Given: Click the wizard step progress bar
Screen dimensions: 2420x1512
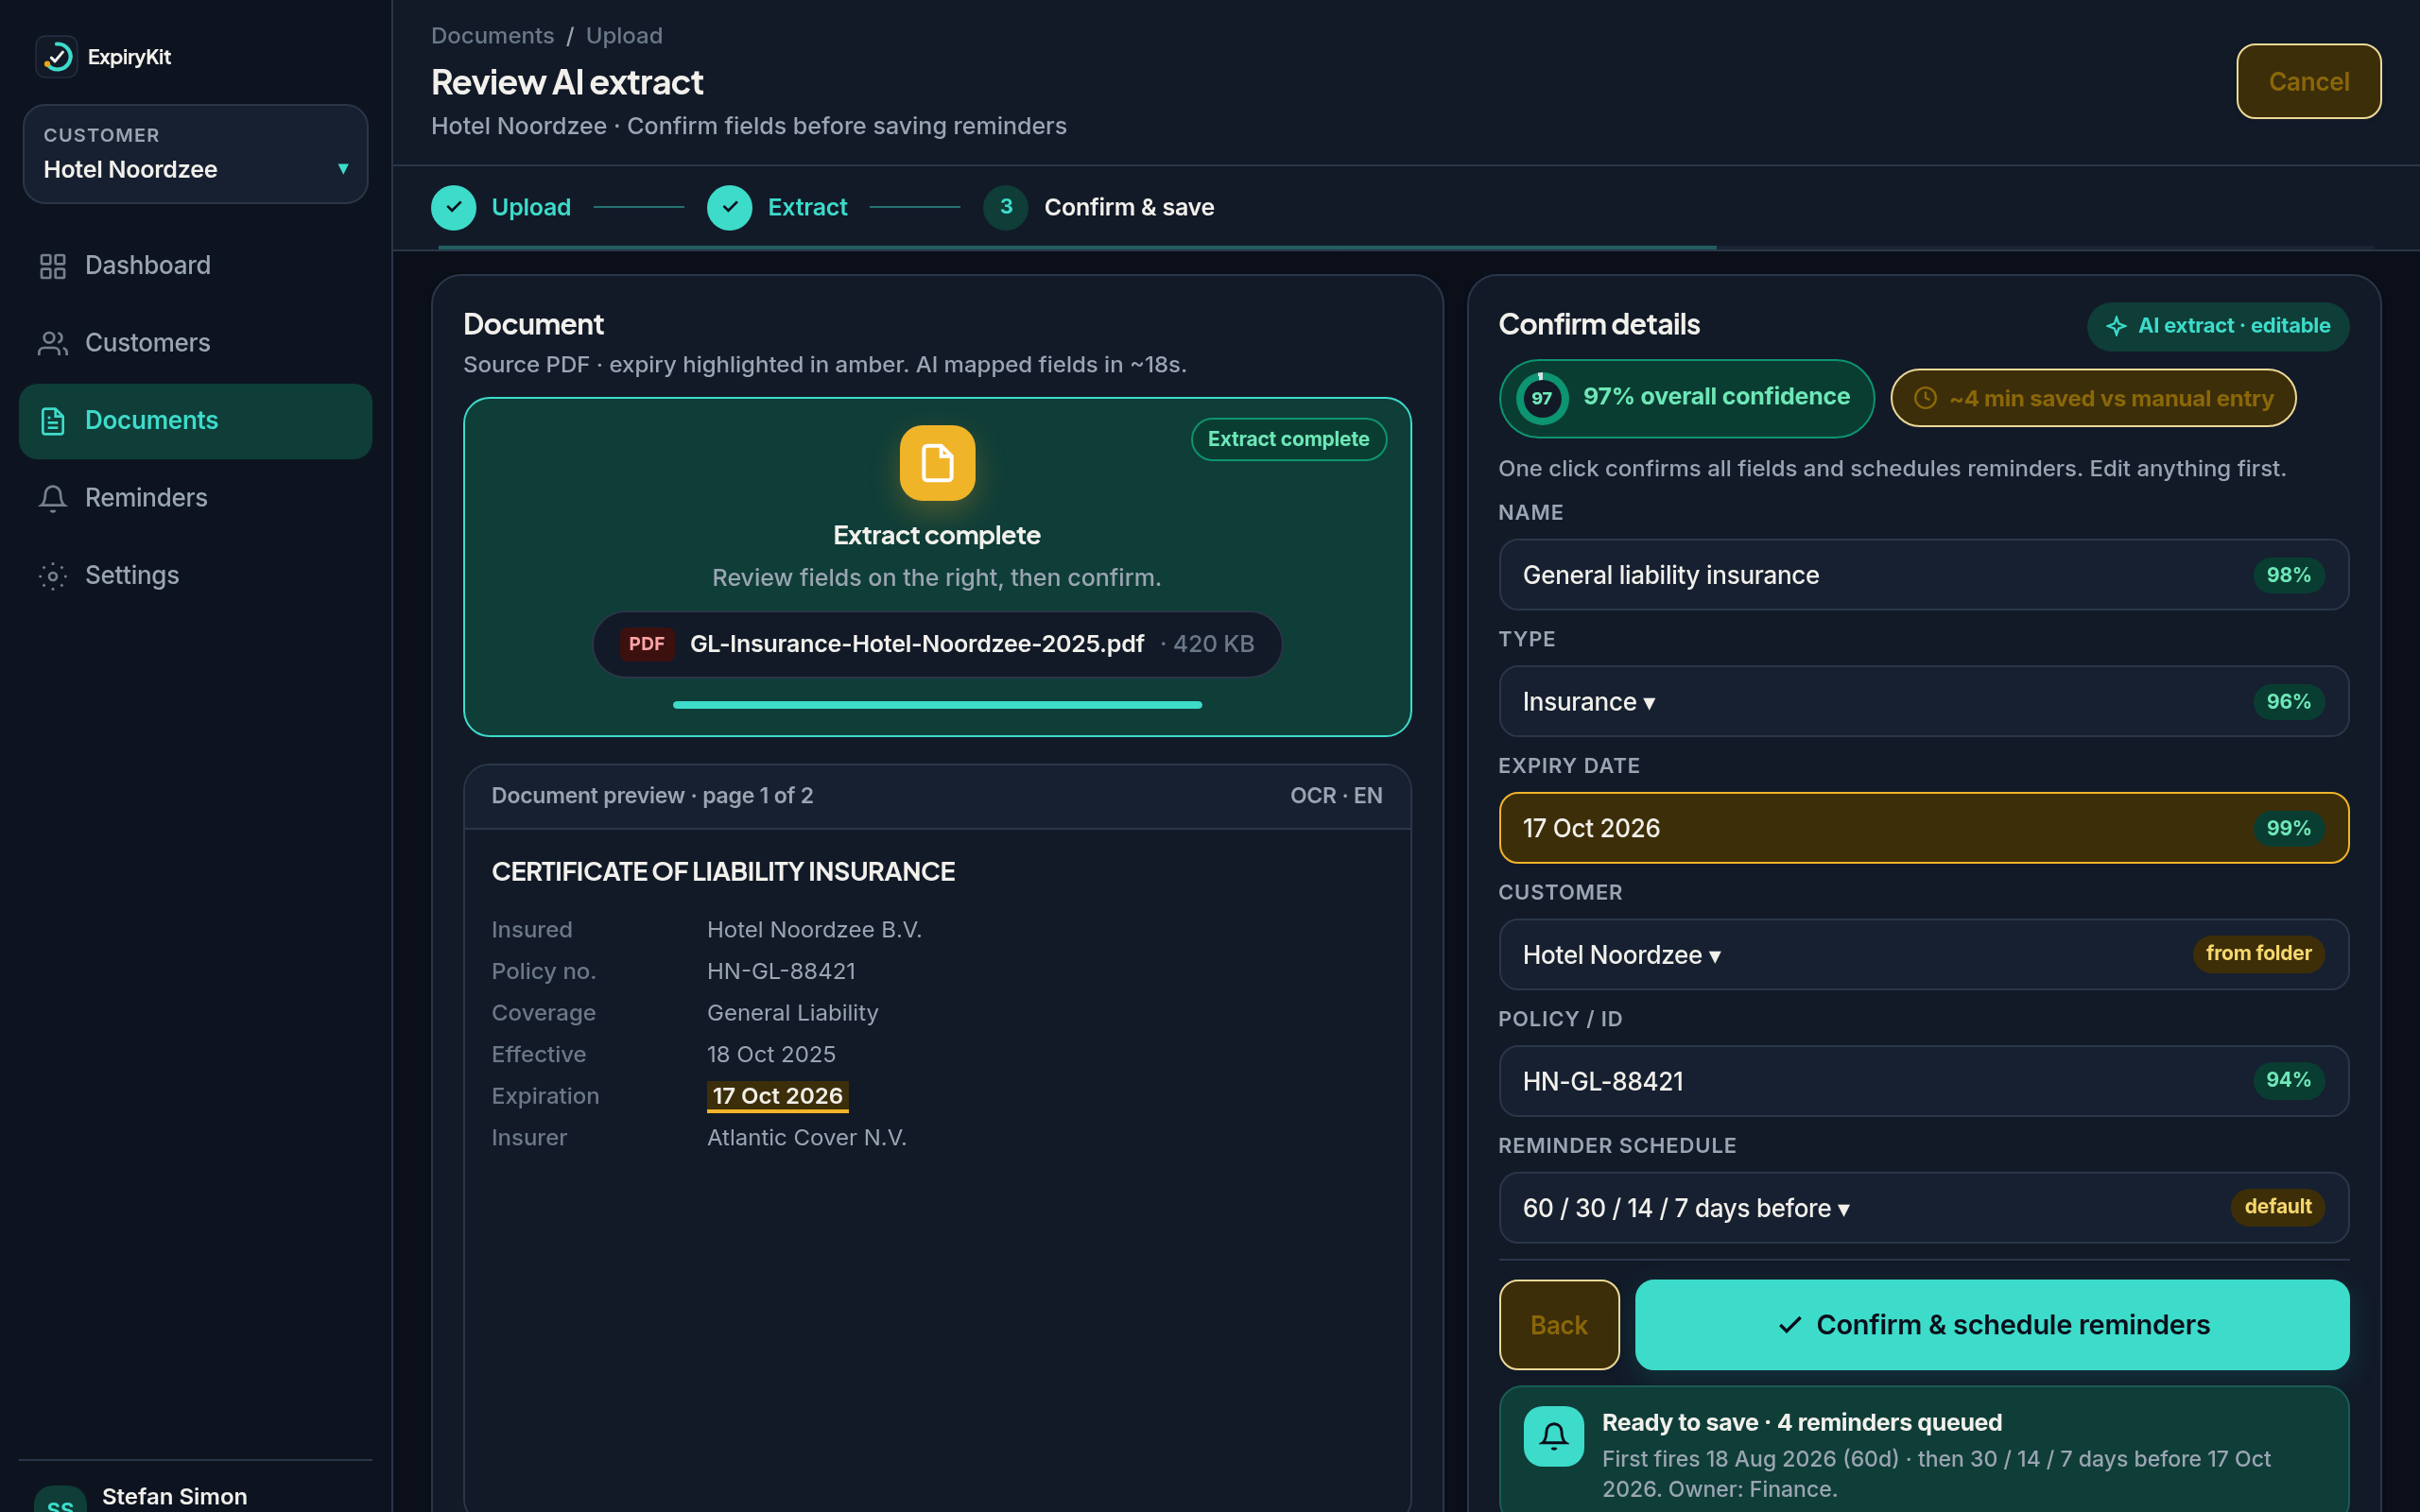Looking at the screenshot, I should [1405, 247].
